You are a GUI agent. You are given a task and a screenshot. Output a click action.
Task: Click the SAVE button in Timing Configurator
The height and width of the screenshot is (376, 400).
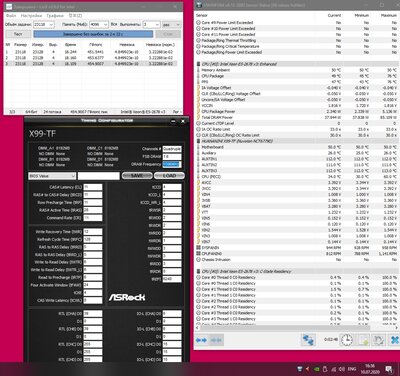point(137,176)
